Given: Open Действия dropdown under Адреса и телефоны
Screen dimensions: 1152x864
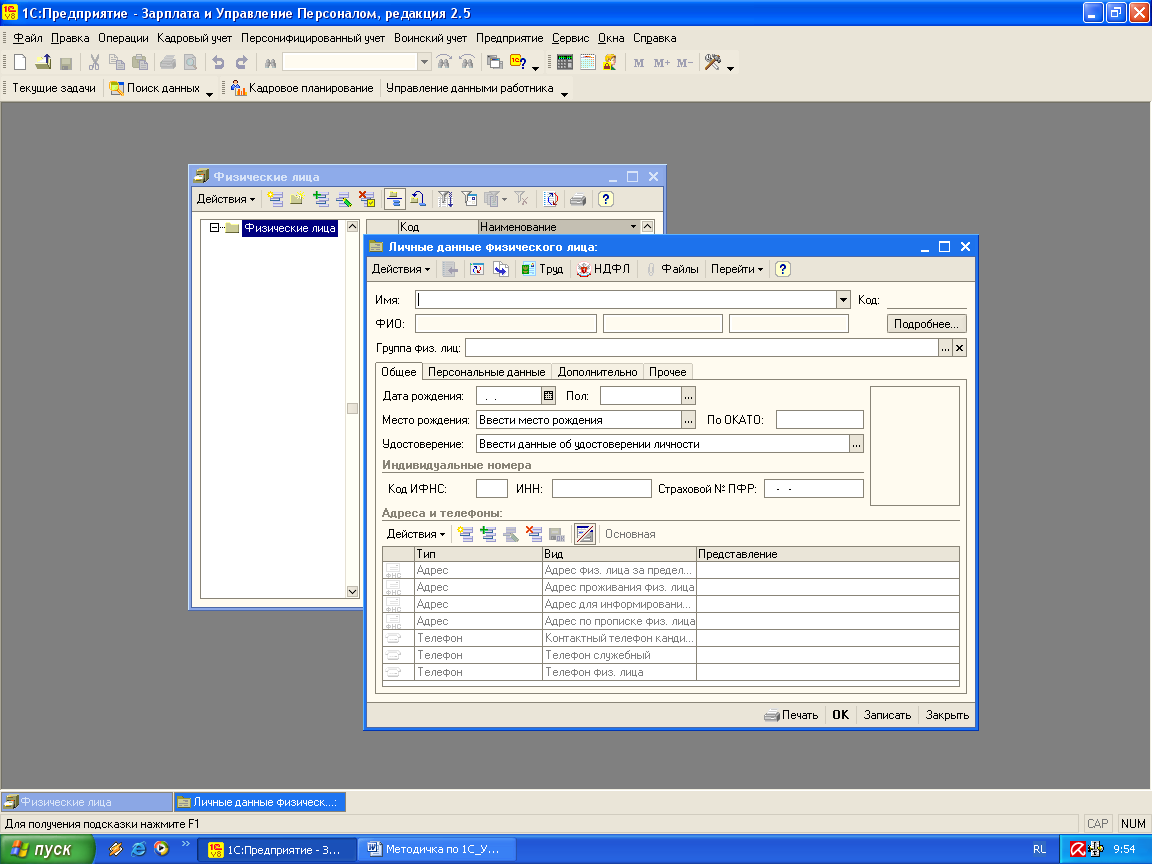Looking at the screenshot, I should (x=416, y=534).
